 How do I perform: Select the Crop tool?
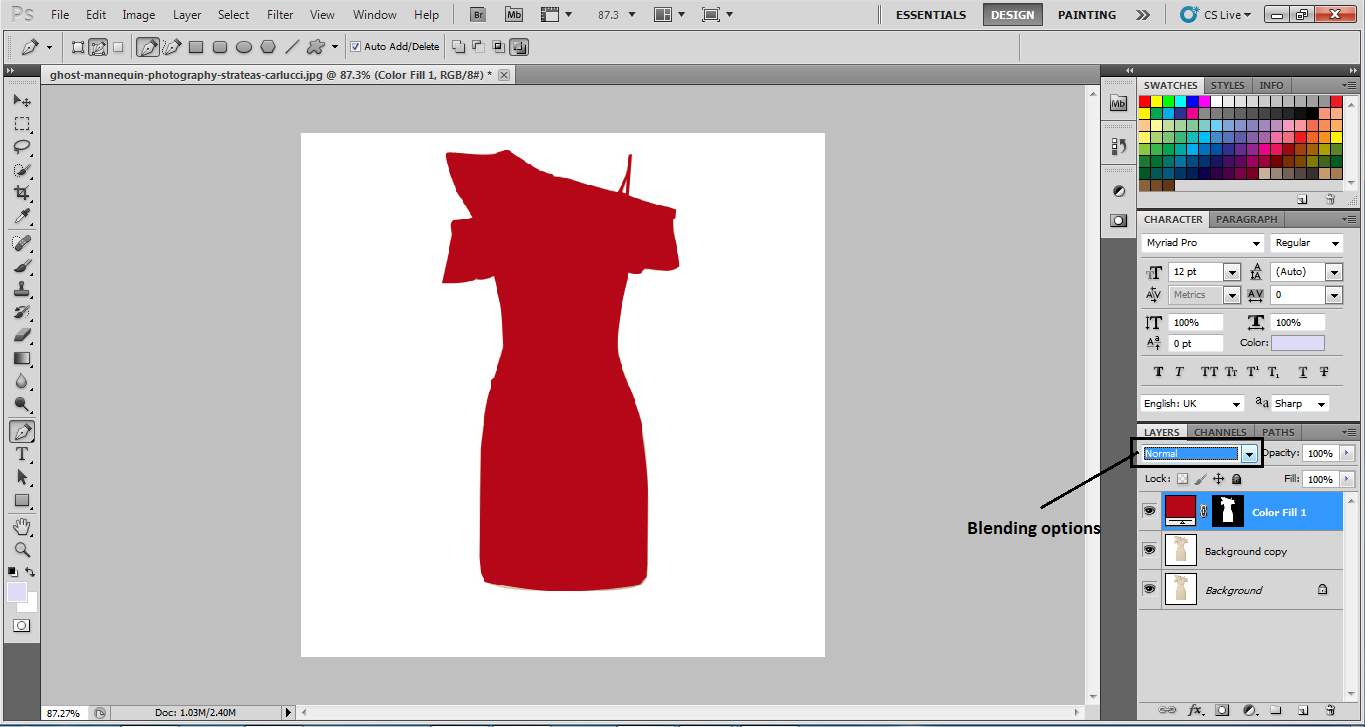(x=21, y=193)
